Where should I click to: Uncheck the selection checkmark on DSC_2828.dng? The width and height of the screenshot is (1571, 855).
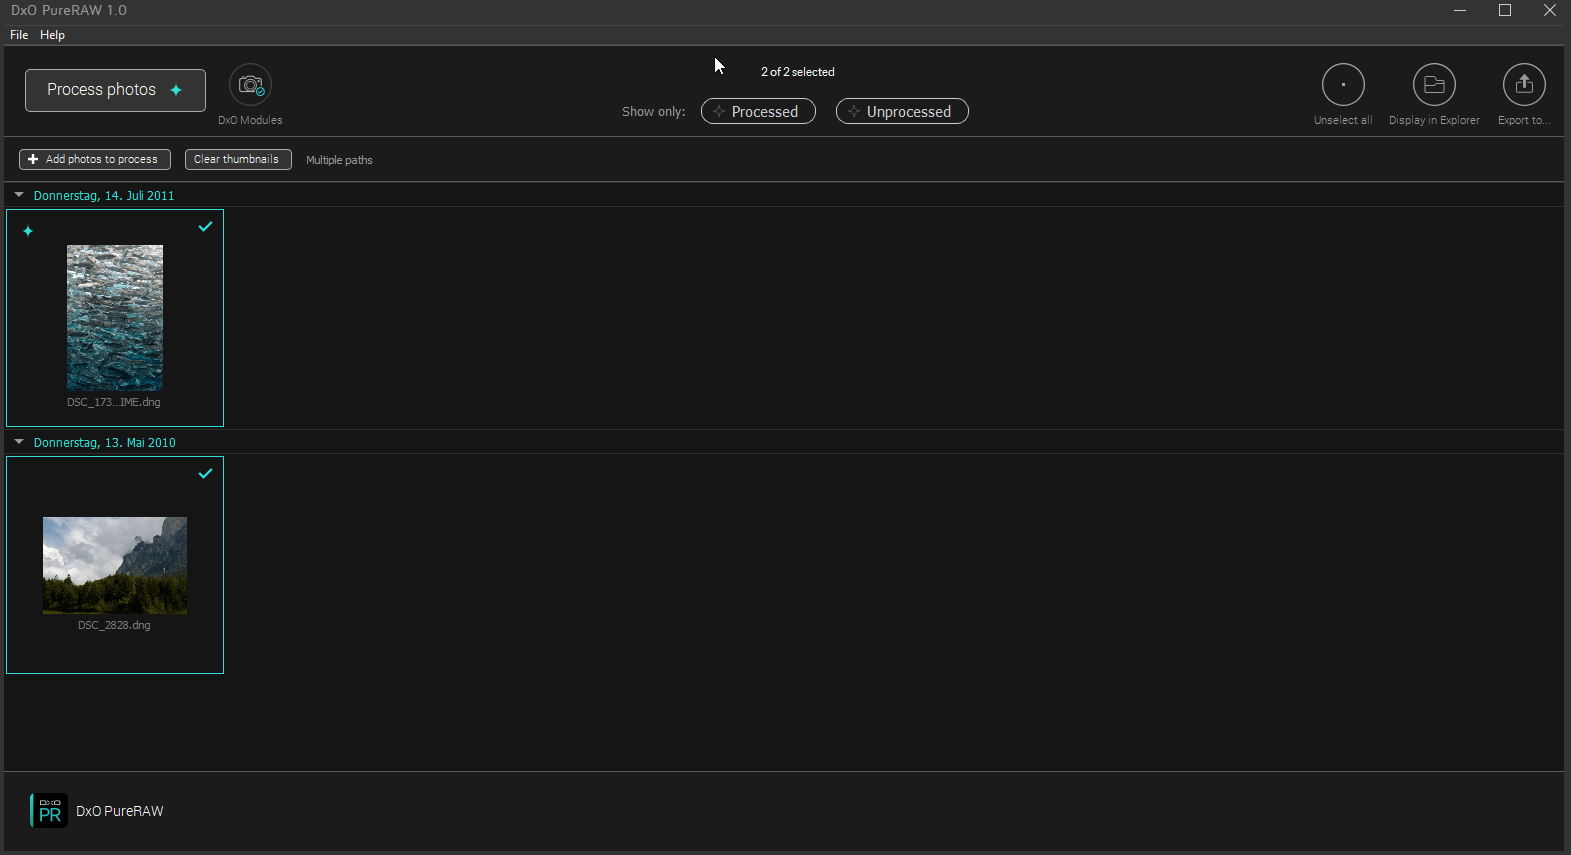205,474
